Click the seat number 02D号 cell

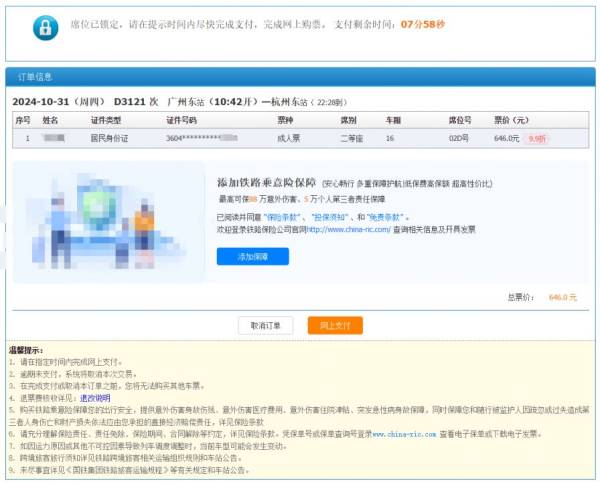pos(458,138)
